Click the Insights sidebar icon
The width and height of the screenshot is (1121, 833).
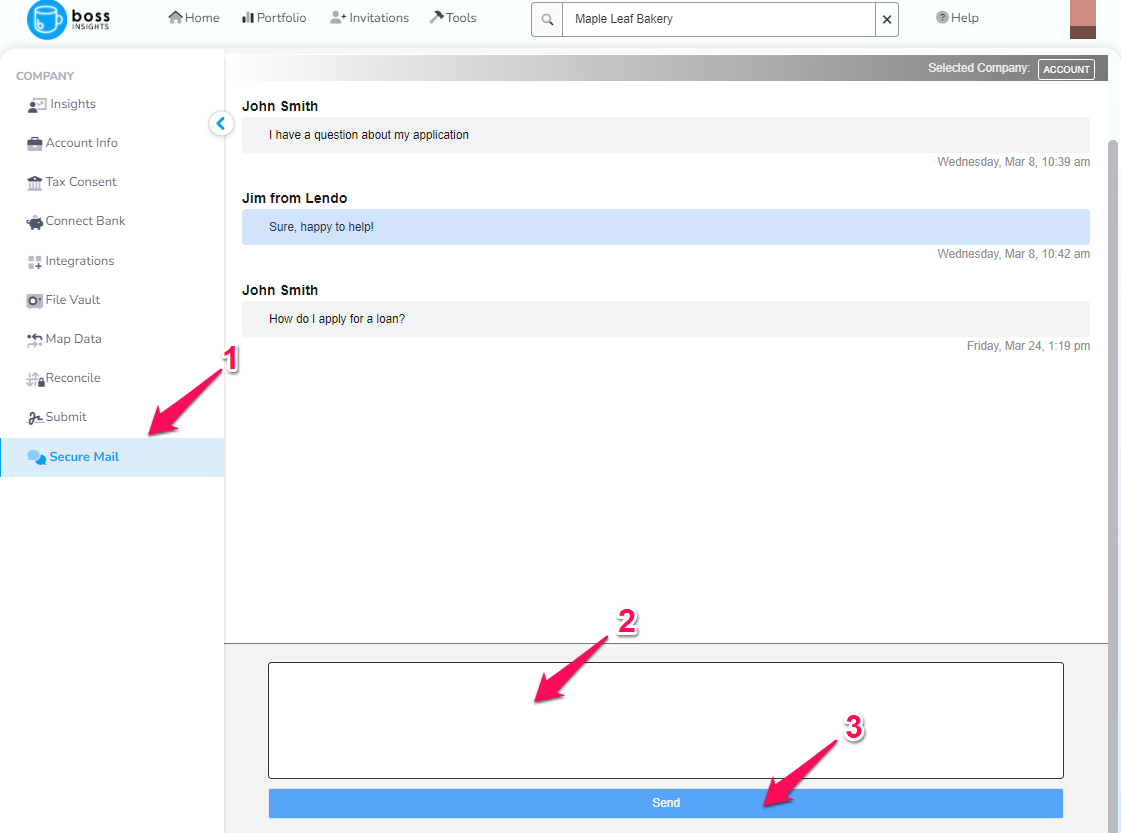click(36, 105)
